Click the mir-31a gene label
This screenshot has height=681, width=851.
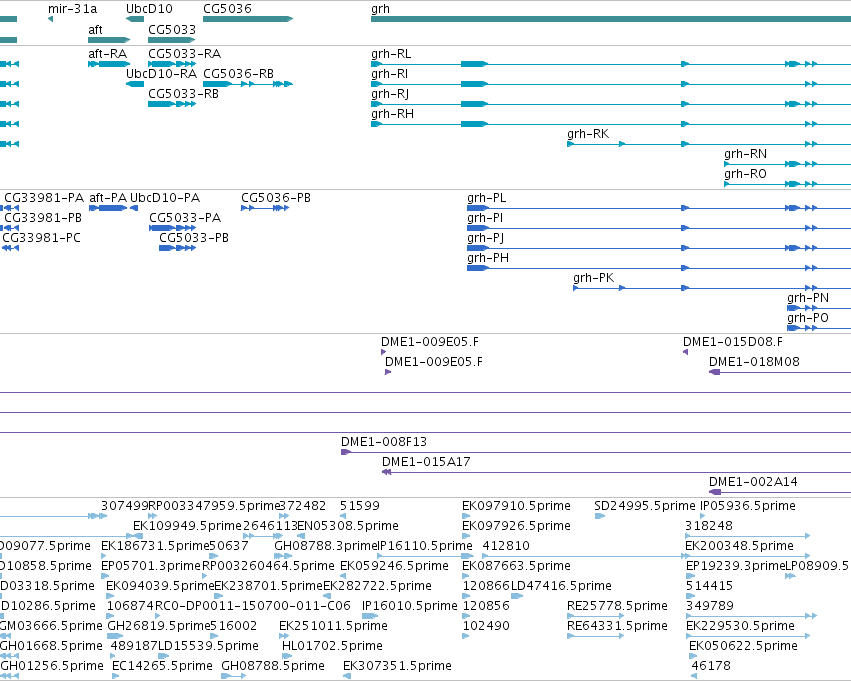73,9
